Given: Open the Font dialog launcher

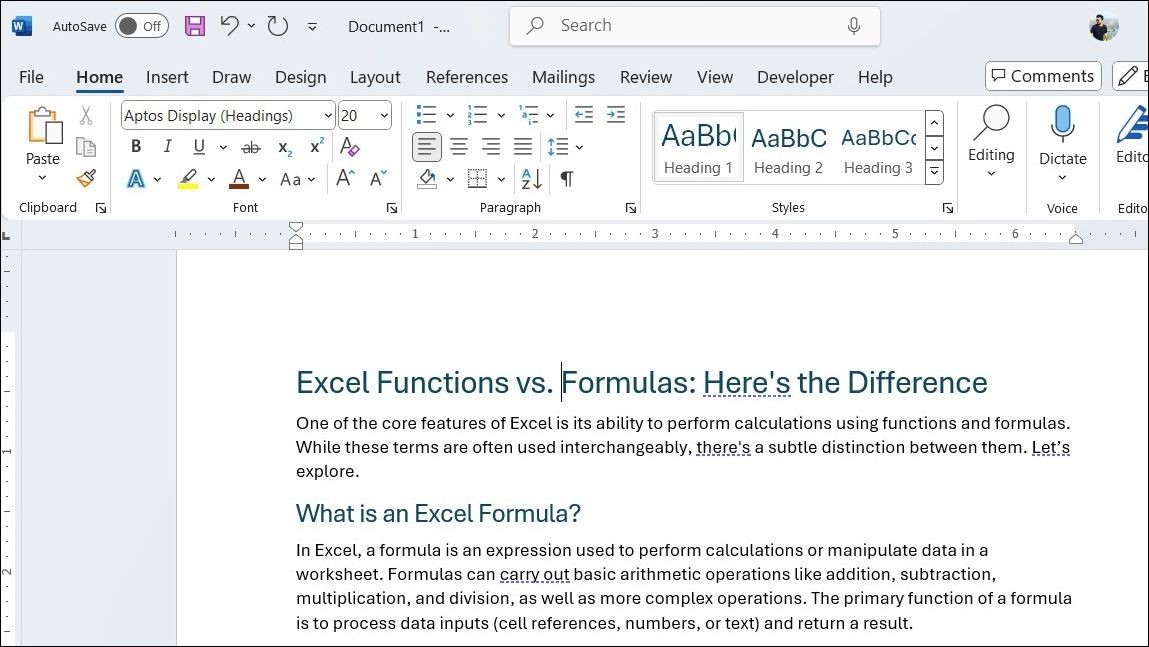Looking at the screenshot, I should (392, 208).
